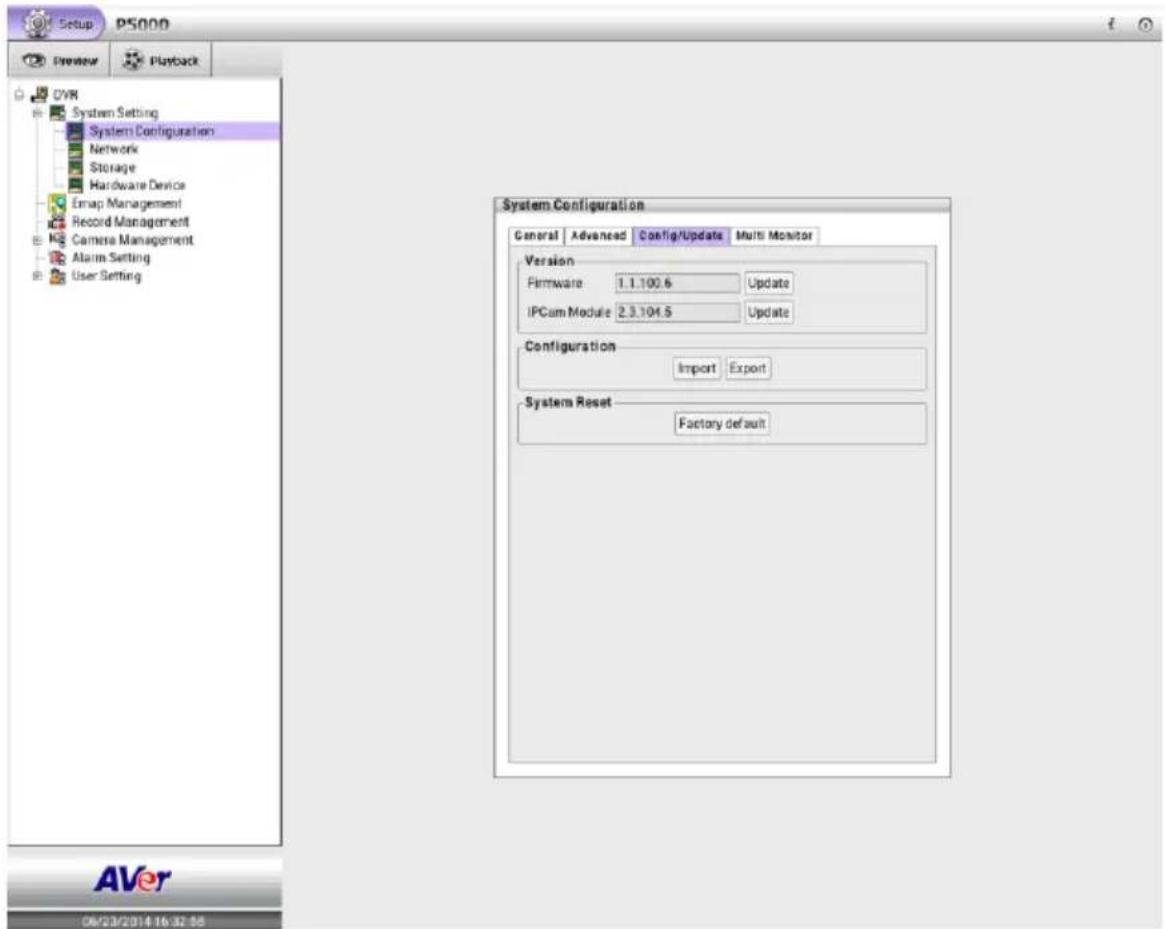Click the date and time status text
This screenshot has width=1165, height=929.
tap(143, 922)
